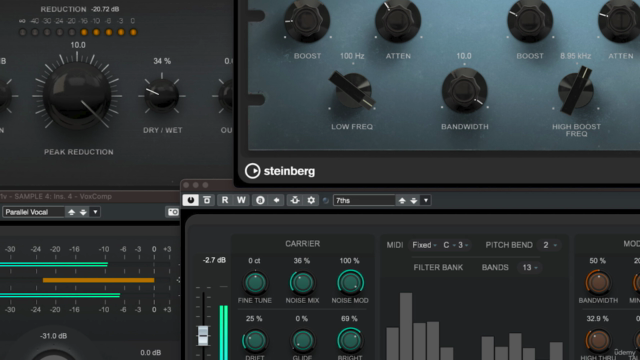The height and width of the screenshot is (360, 640).
Task: Click the 8.95 kHz frequency value
Action: 576,56
